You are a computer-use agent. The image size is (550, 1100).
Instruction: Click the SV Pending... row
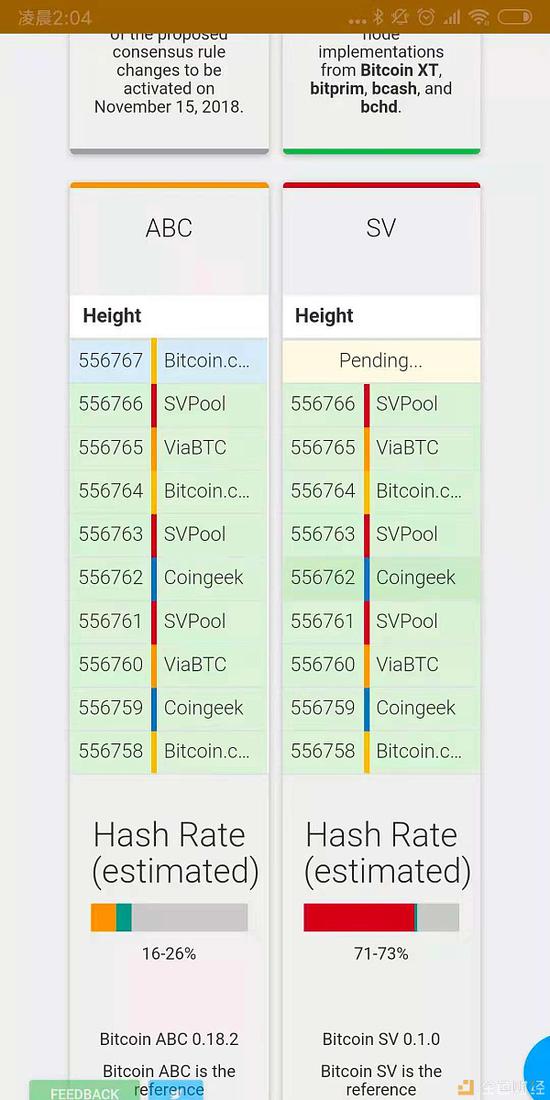point(382,361)
